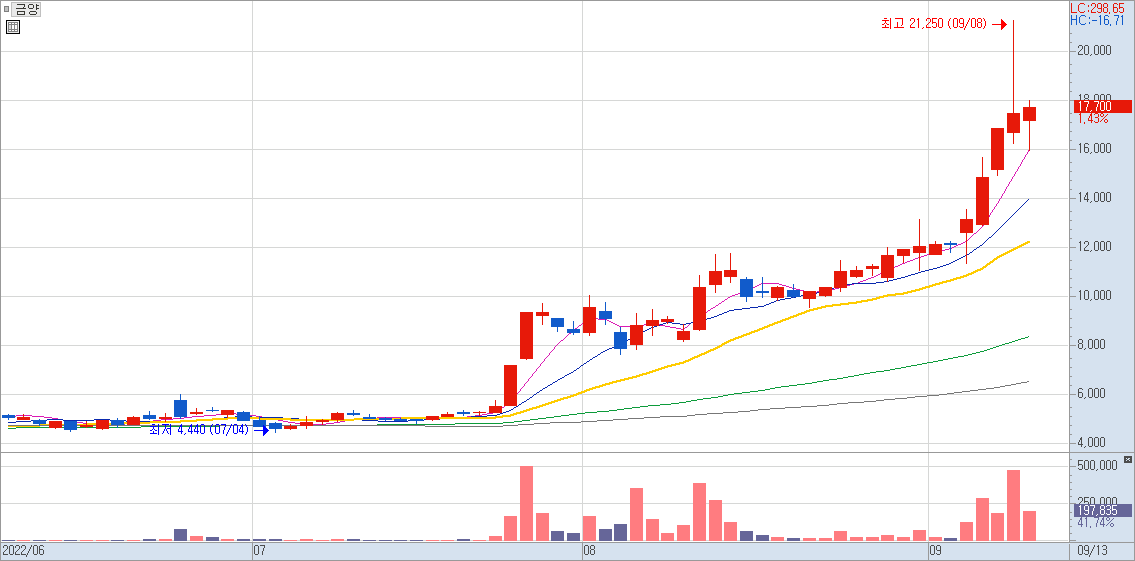Toggle the small square next to 금양
This screenshot has height=561, width=1135.
coord(7,10)
